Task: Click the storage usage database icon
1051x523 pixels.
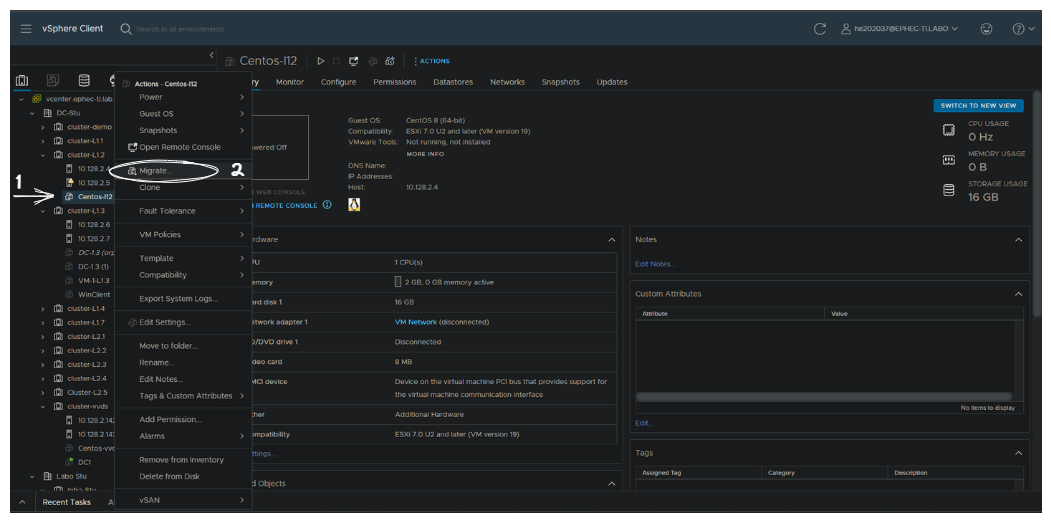Action: (x=948, y=190)
